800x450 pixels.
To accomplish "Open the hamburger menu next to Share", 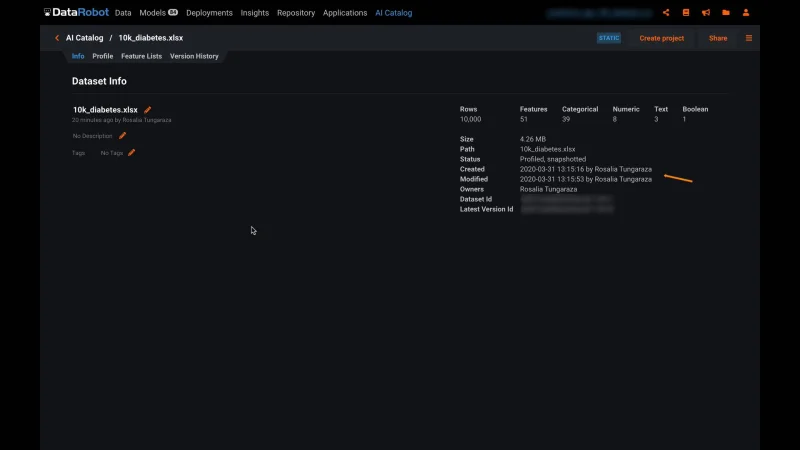I will tap(748, 38).
